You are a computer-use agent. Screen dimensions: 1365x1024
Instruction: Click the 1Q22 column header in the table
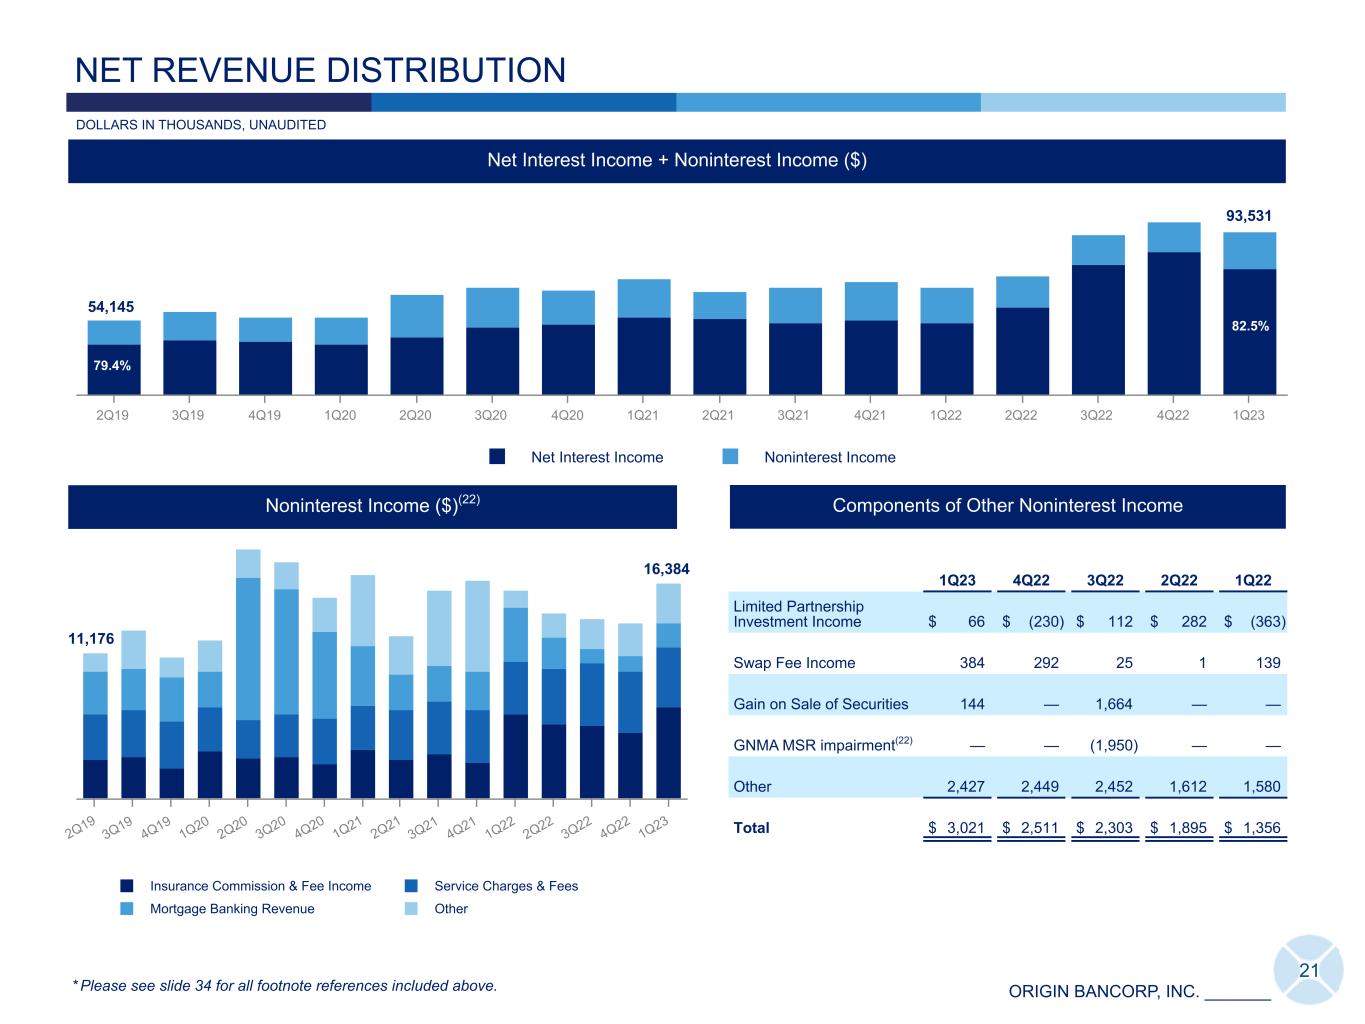[1253, 581]
